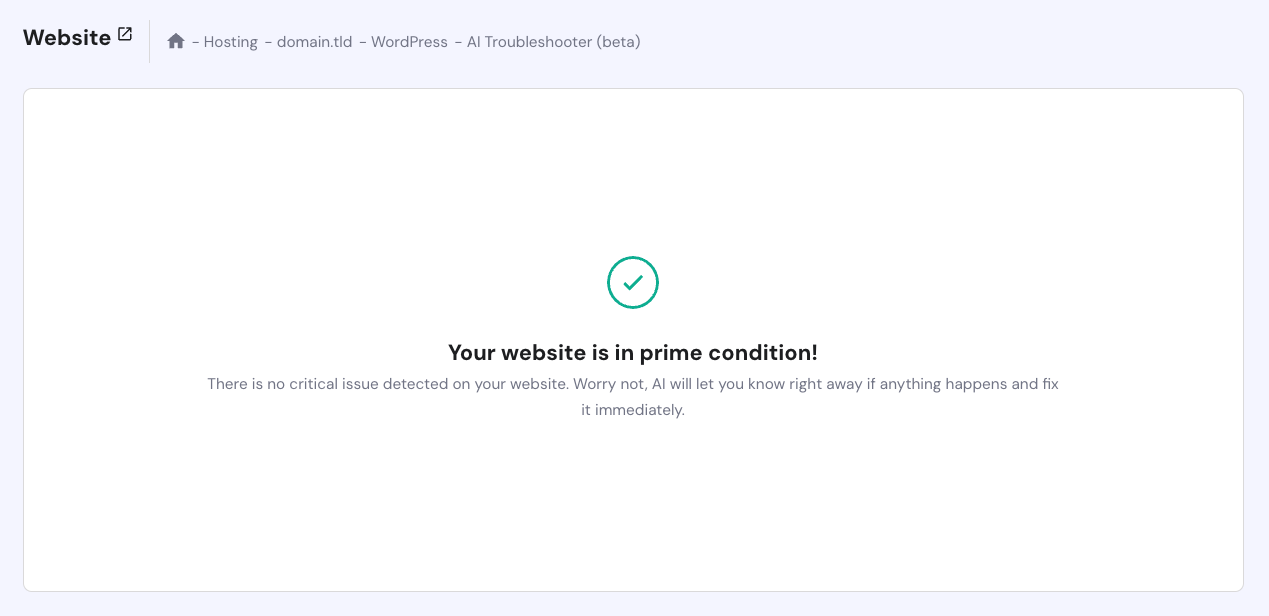Click the heading Your website is in prime condition
This screenshot has height=616, width=1269.
coord(632,352)
